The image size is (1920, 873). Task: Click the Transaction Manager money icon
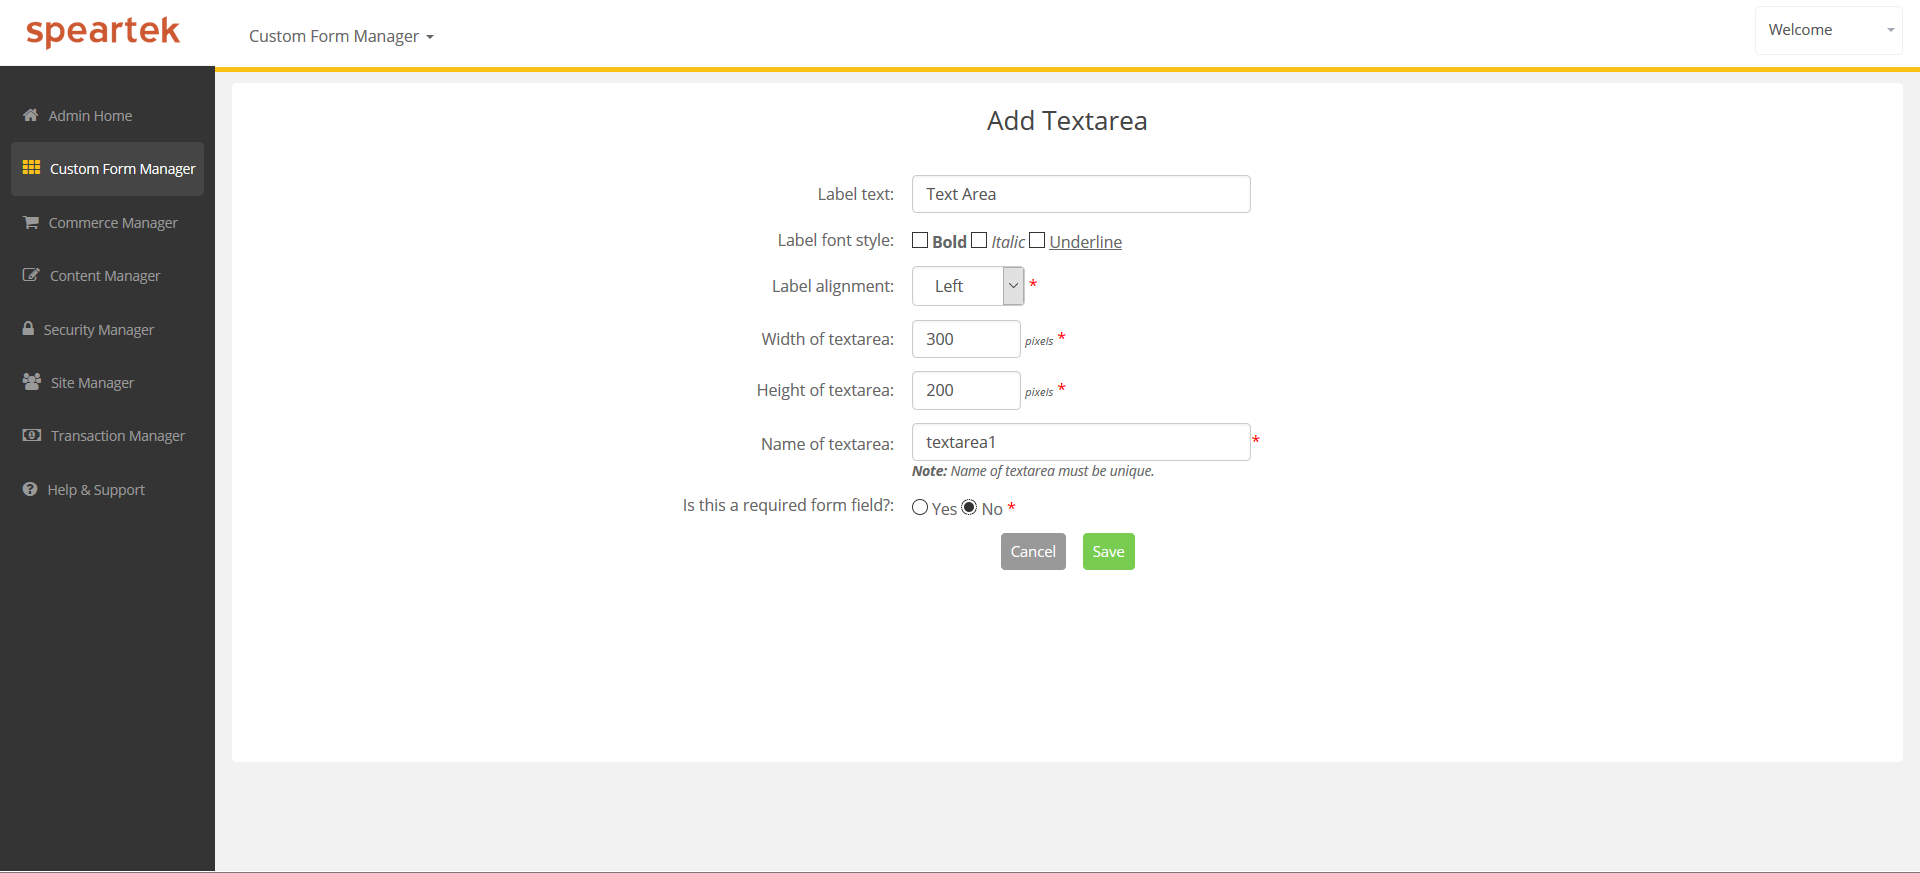click(x=32, y=435)
